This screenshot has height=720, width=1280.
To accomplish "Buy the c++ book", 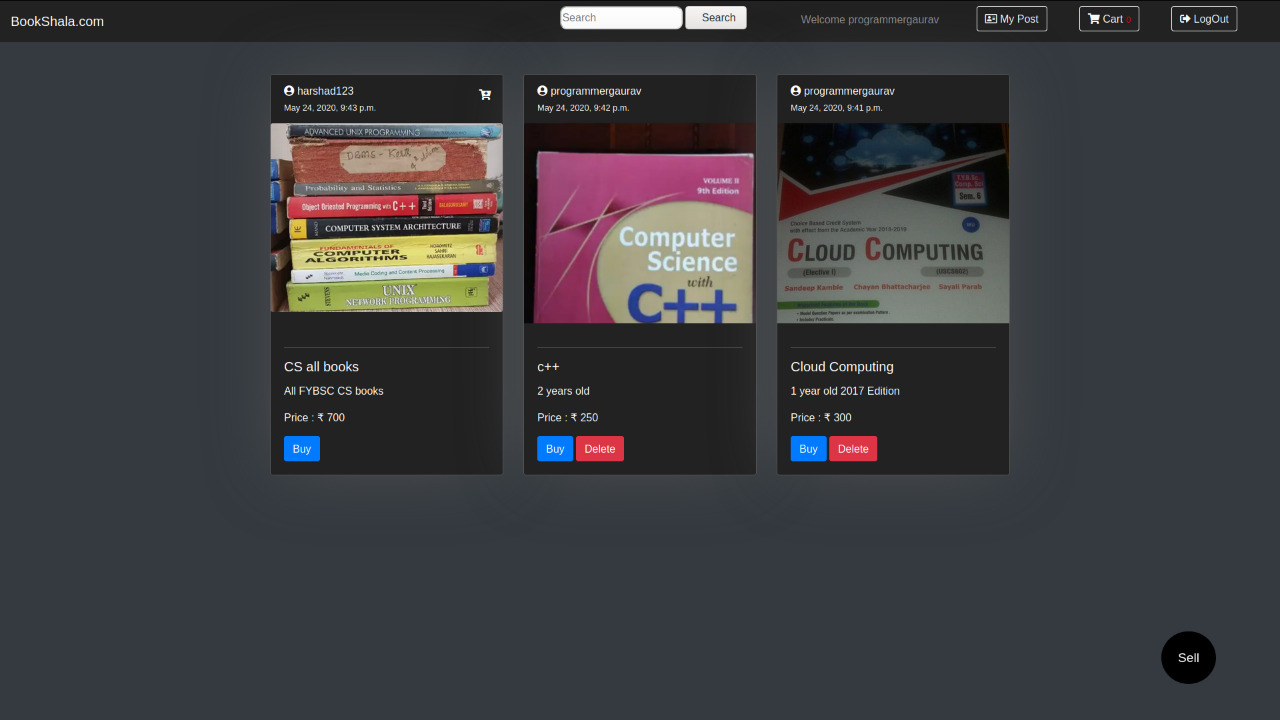I will point(554,449).
